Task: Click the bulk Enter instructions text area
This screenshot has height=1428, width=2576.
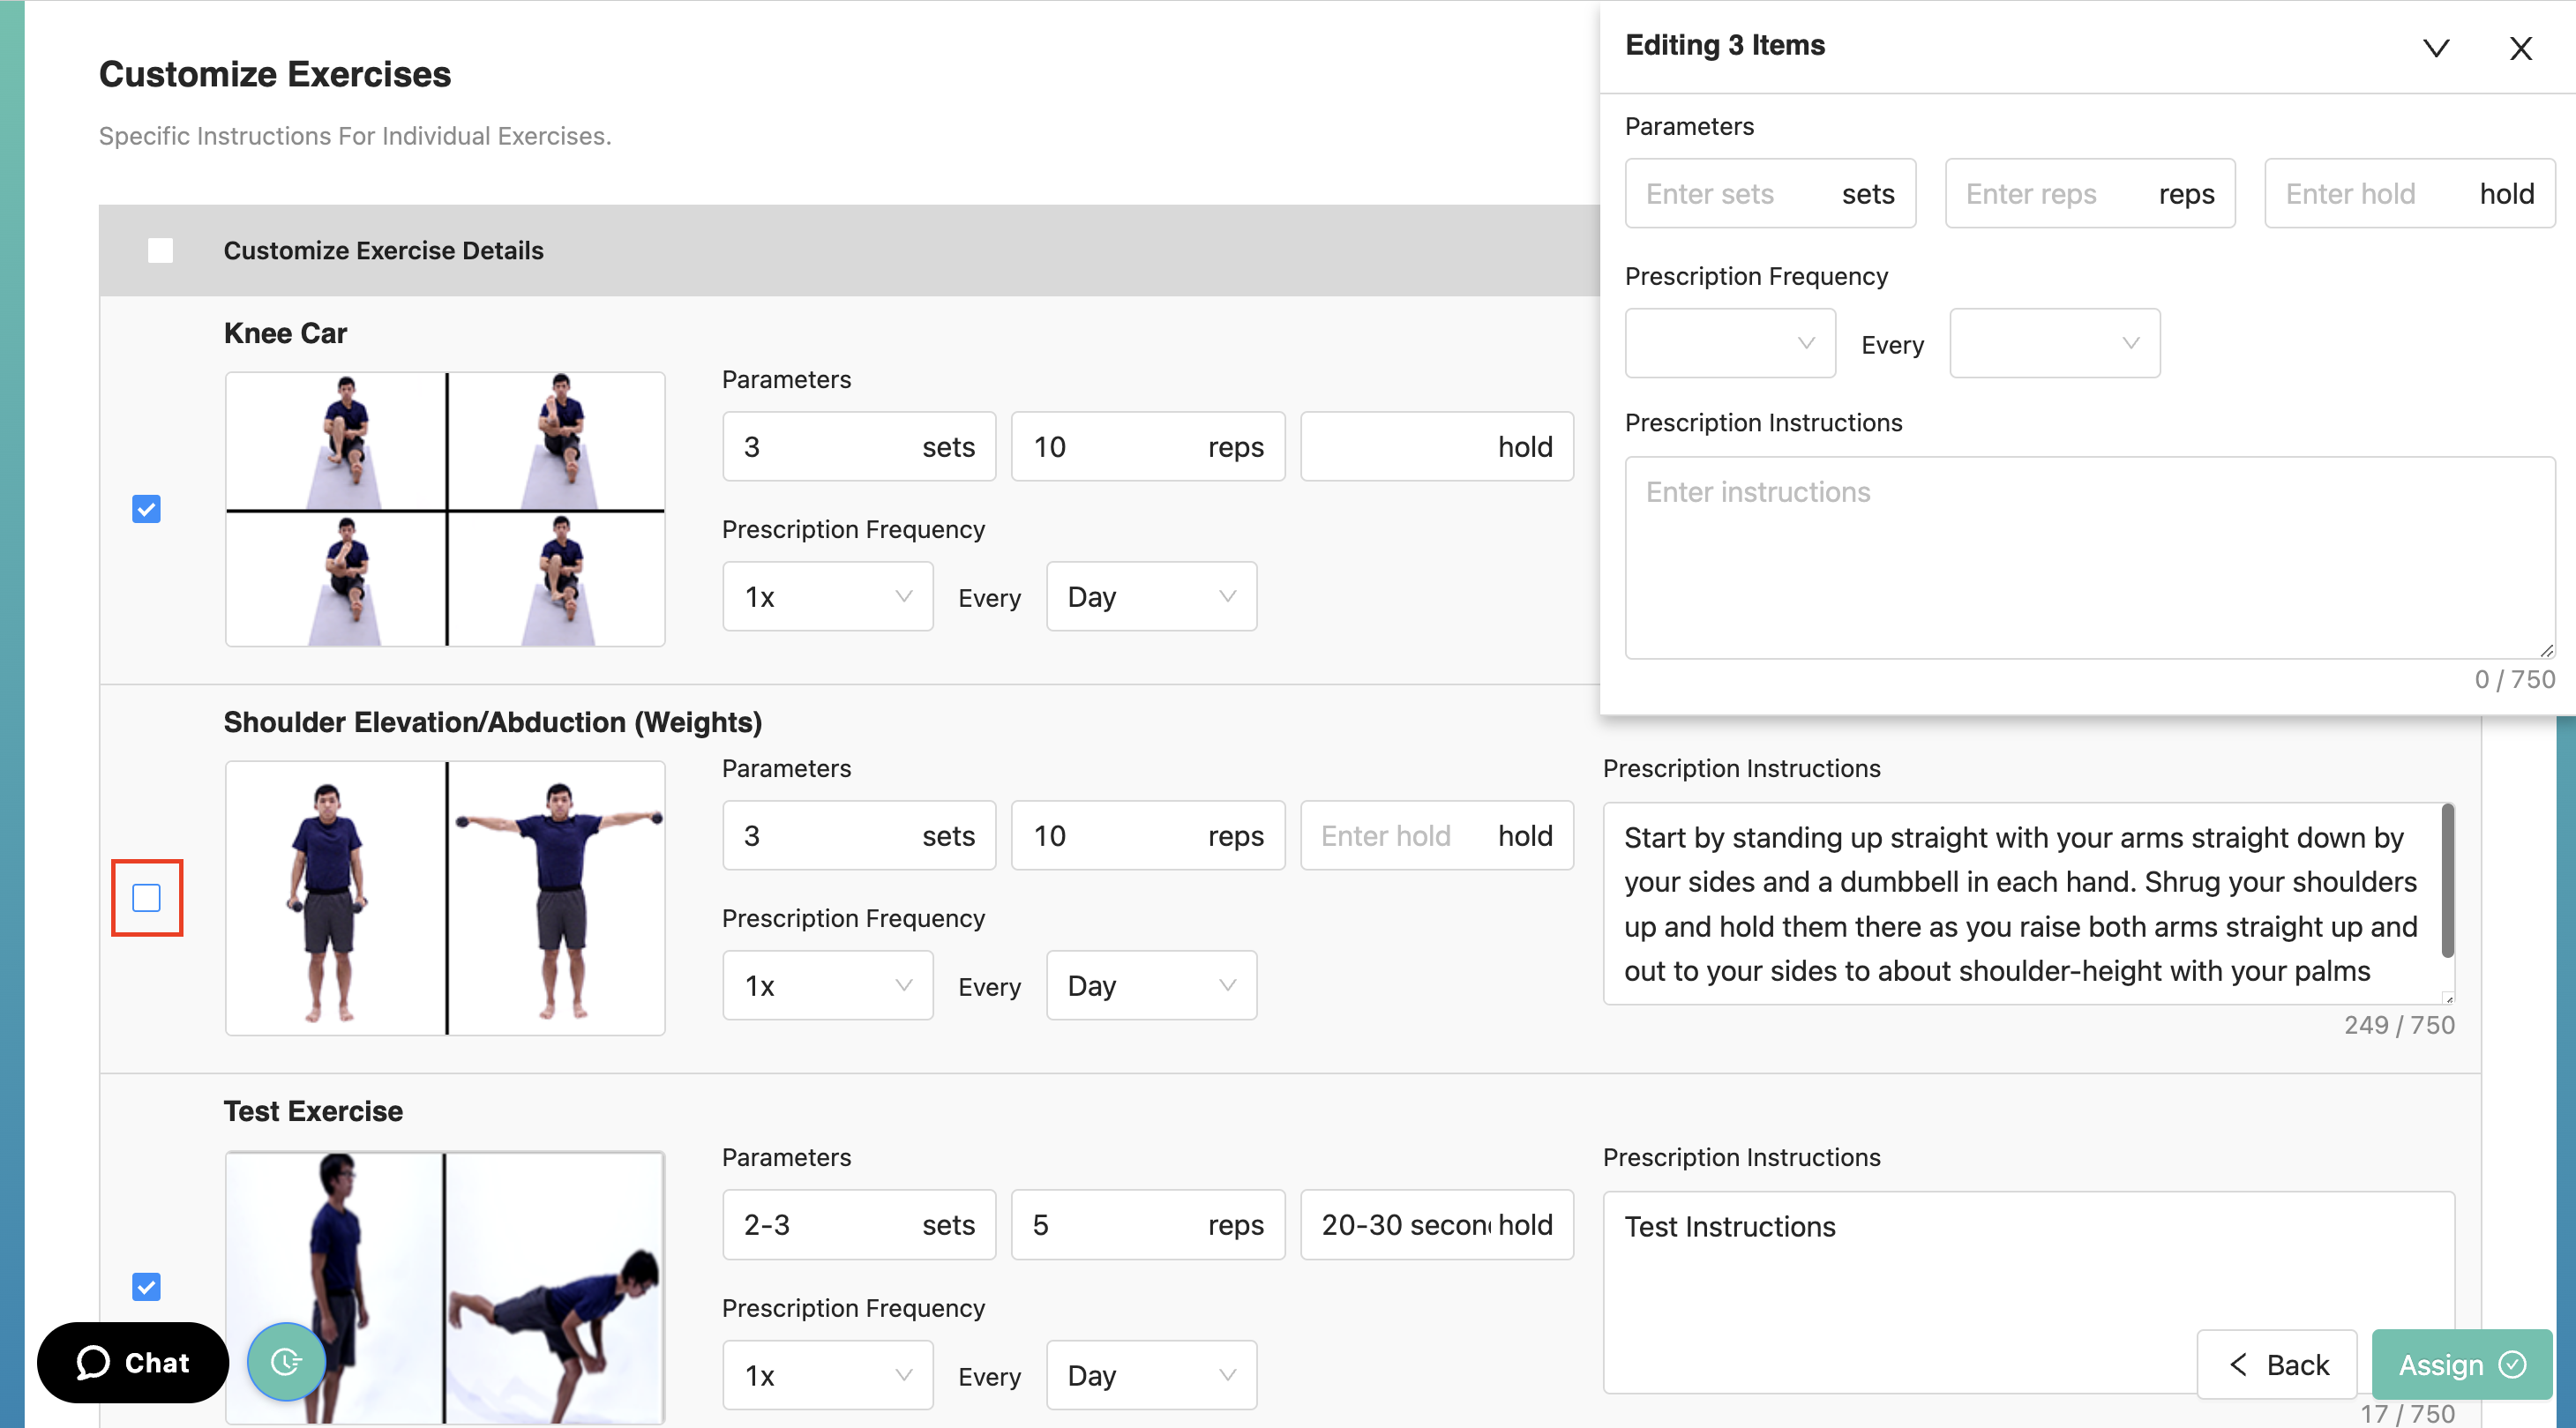Action: click(x=2088, y=557)
